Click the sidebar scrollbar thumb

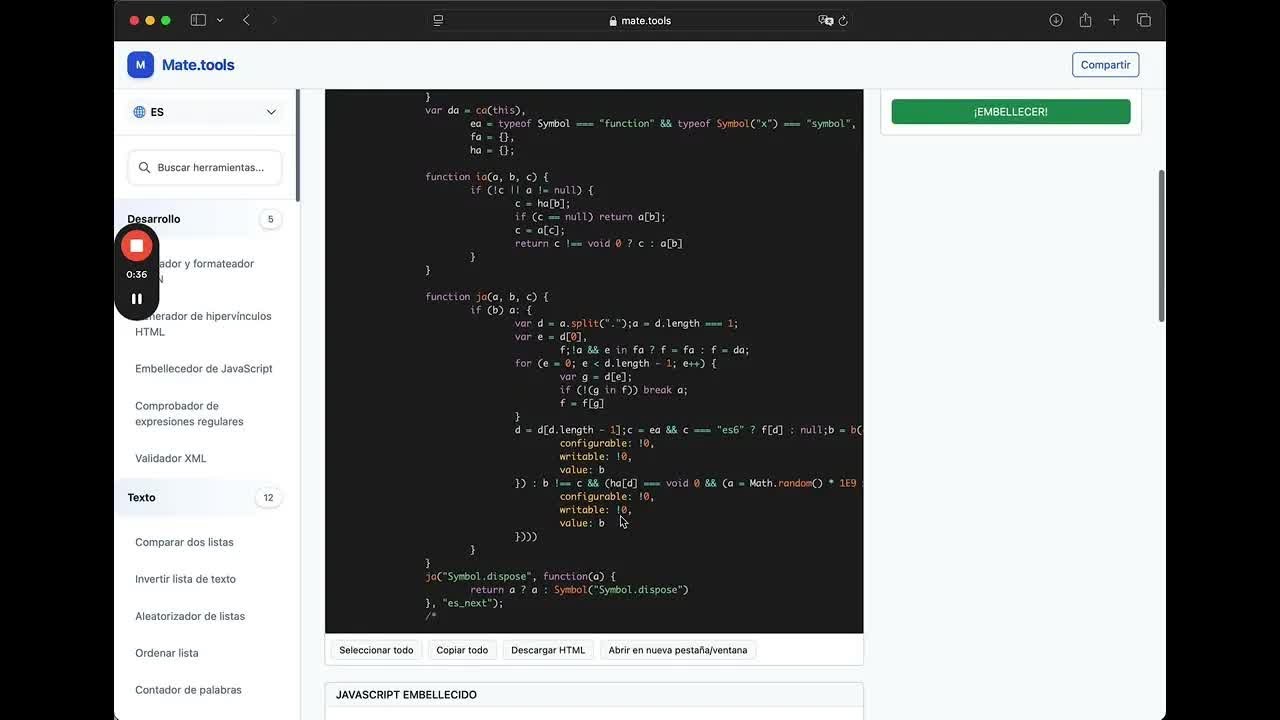pos(297,146)
